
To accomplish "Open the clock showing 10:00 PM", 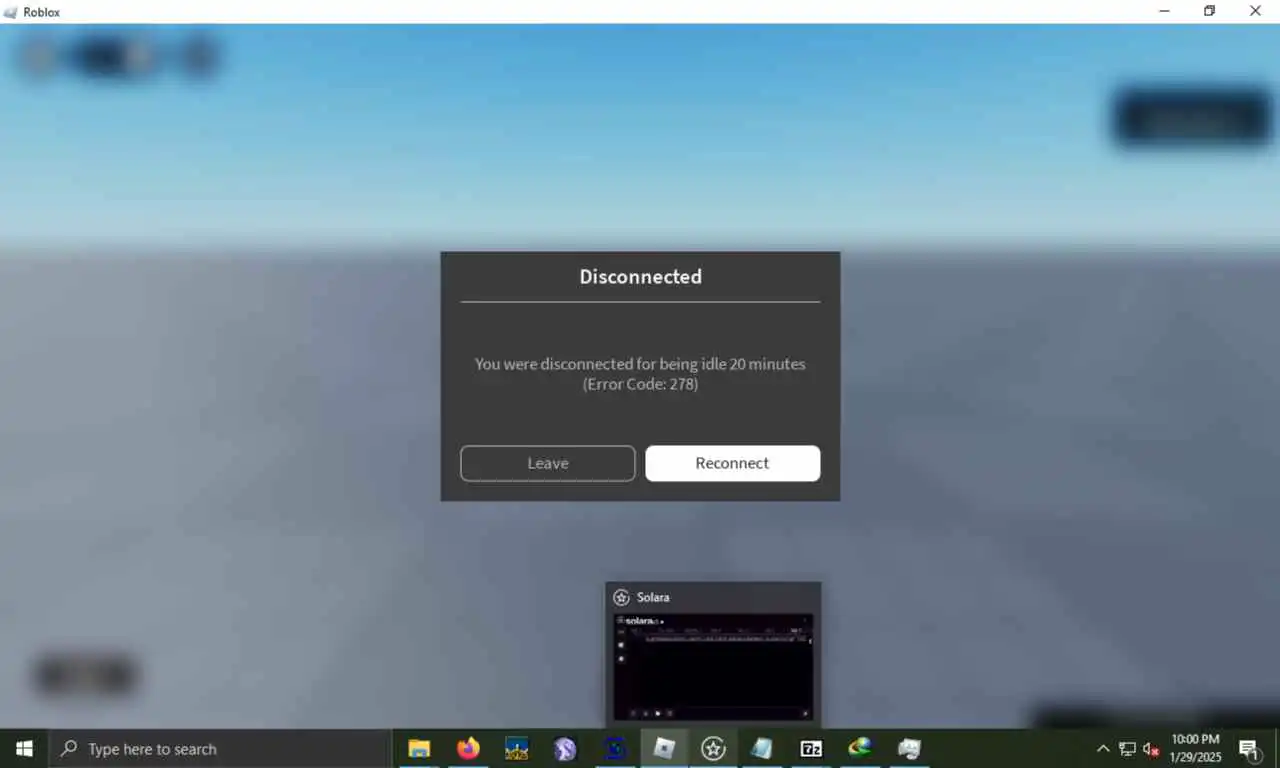I will pos(1195,749).
